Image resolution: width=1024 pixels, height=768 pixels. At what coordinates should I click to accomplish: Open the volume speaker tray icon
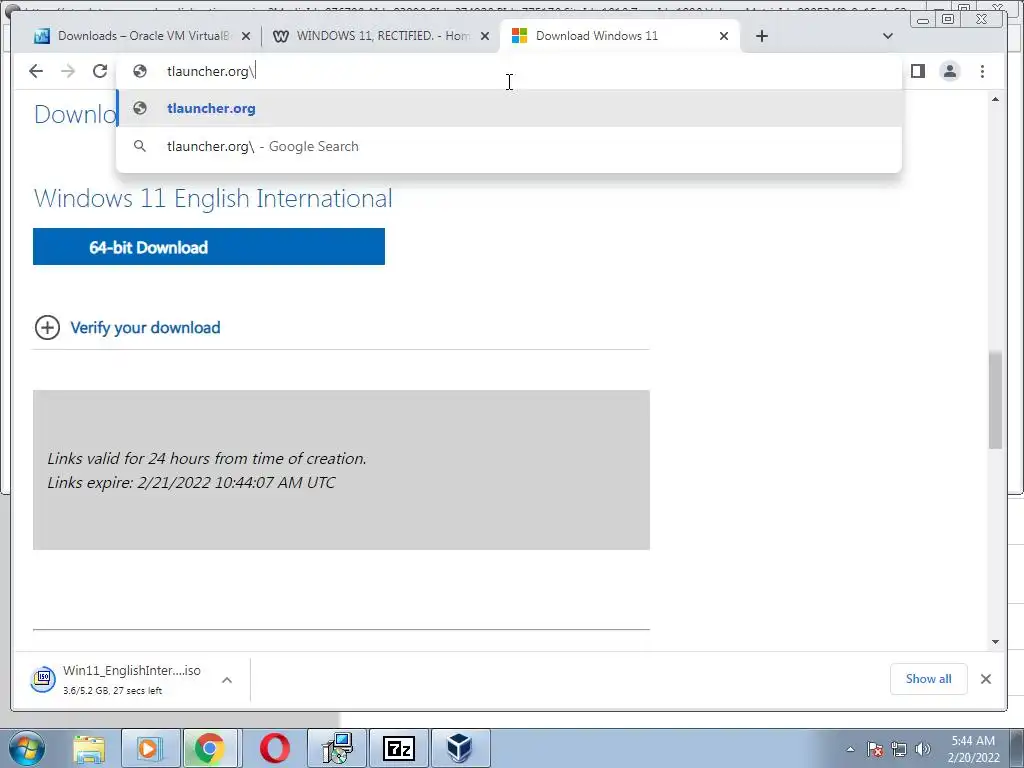pos(923,749)
